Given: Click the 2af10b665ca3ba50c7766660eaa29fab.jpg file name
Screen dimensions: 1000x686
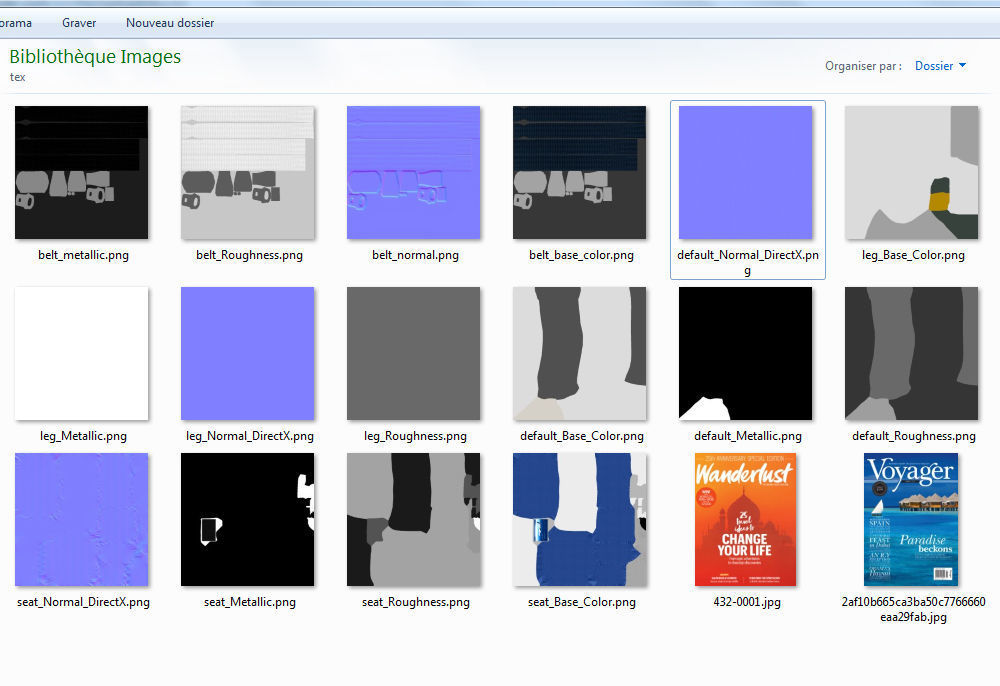Looking at the screenshot, I should coord(913,609).
